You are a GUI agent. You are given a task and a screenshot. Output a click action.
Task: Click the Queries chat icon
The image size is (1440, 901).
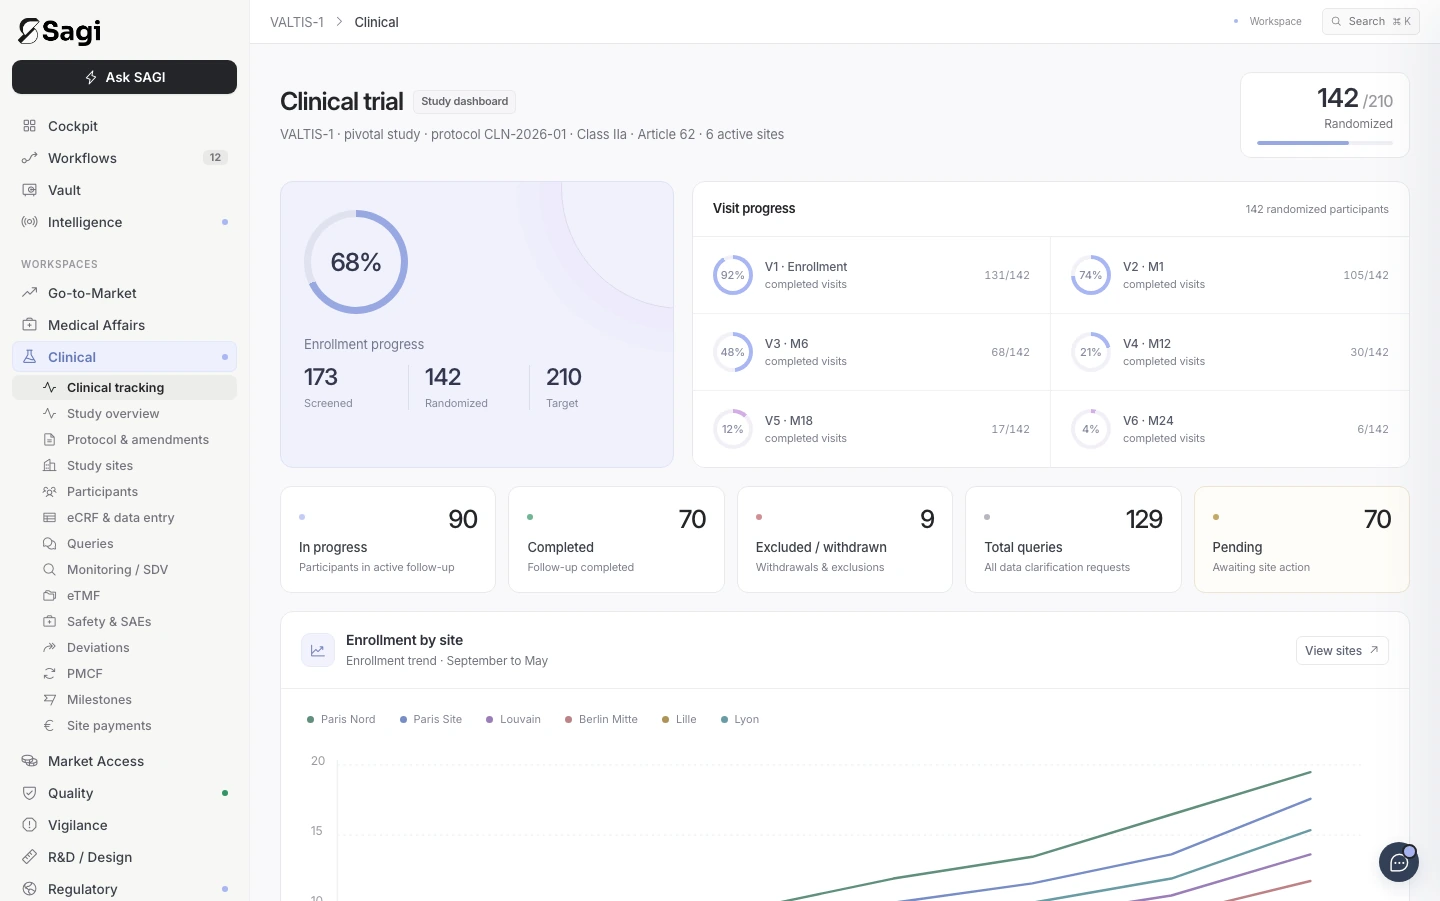[49, 543]
